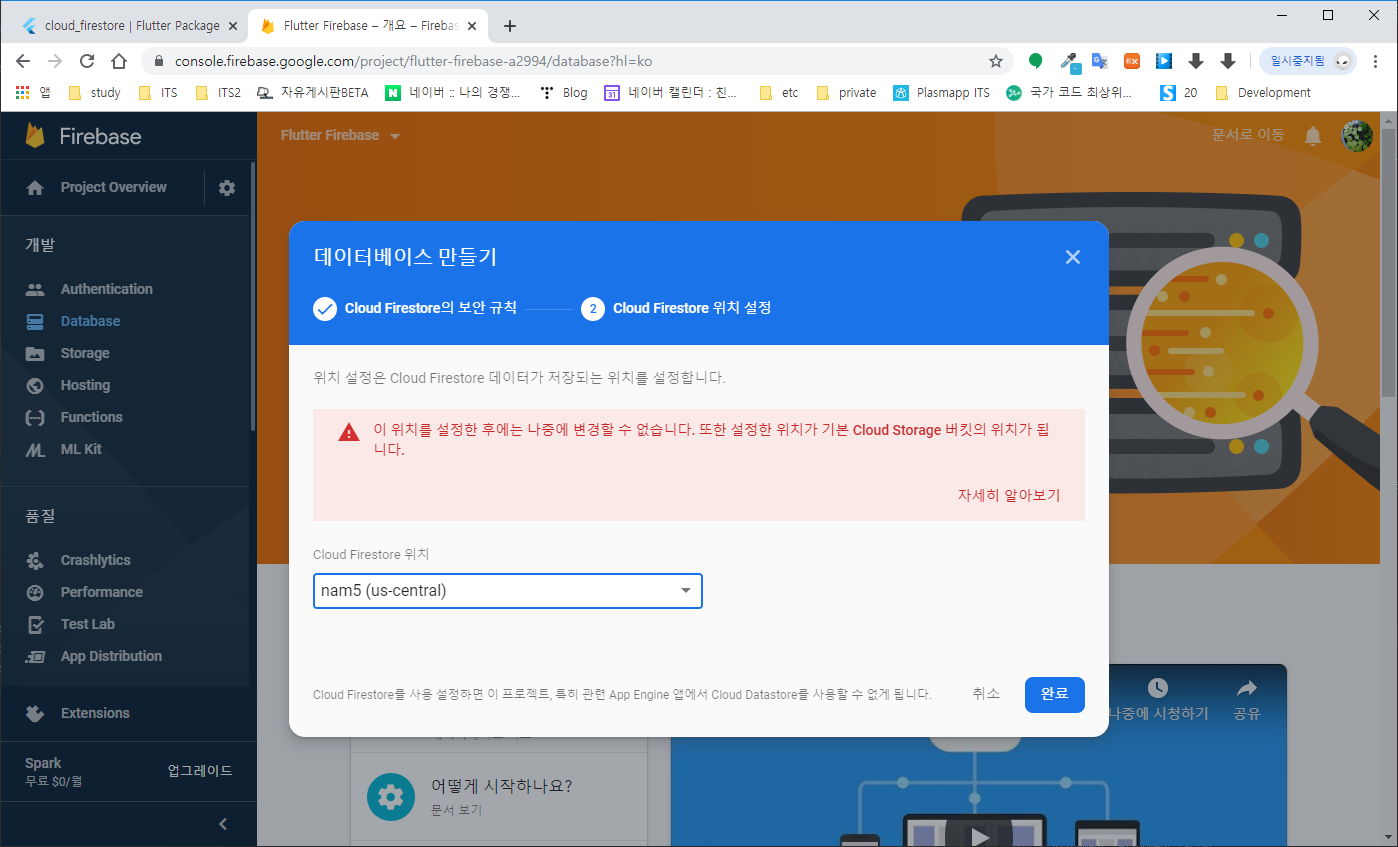Open the Firebase account avatar
Viewport: 1398px width, 847px height.
tap(1357, 136)
